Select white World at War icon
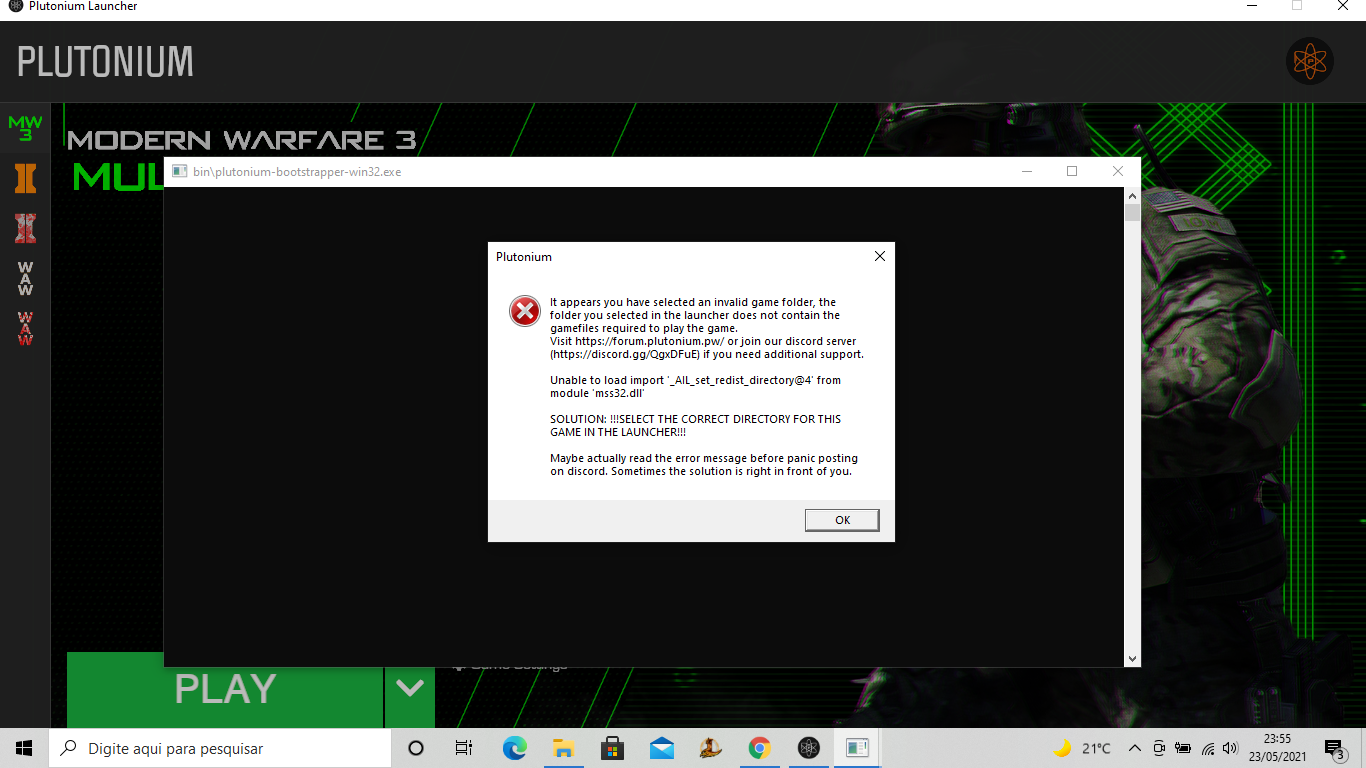Viewport: 1366px width, 768px height. click(x=25, y=278)
